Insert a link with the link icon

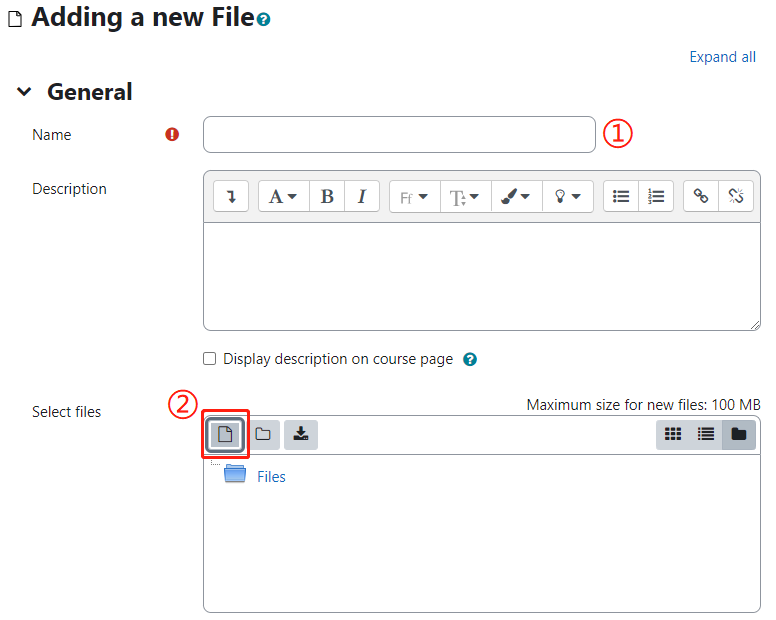[x=701, y=196]
